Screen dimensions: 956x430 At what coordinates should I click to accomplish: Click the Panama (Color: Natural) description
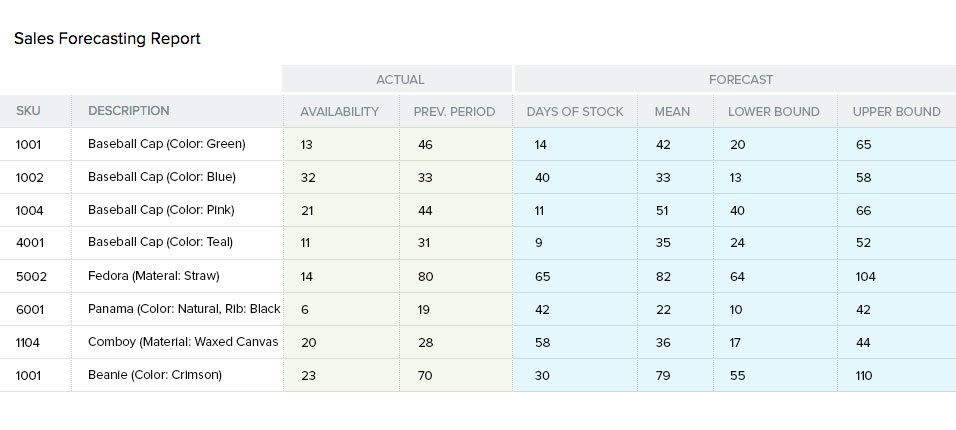184,309
